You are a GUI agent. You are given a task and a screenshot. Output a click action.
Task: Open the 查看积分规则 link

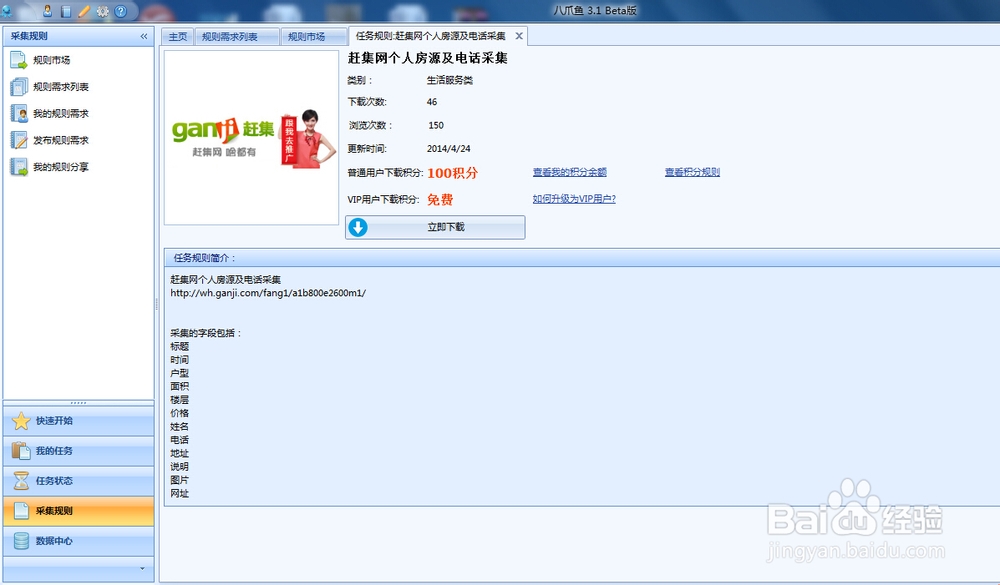coord(692,172)
